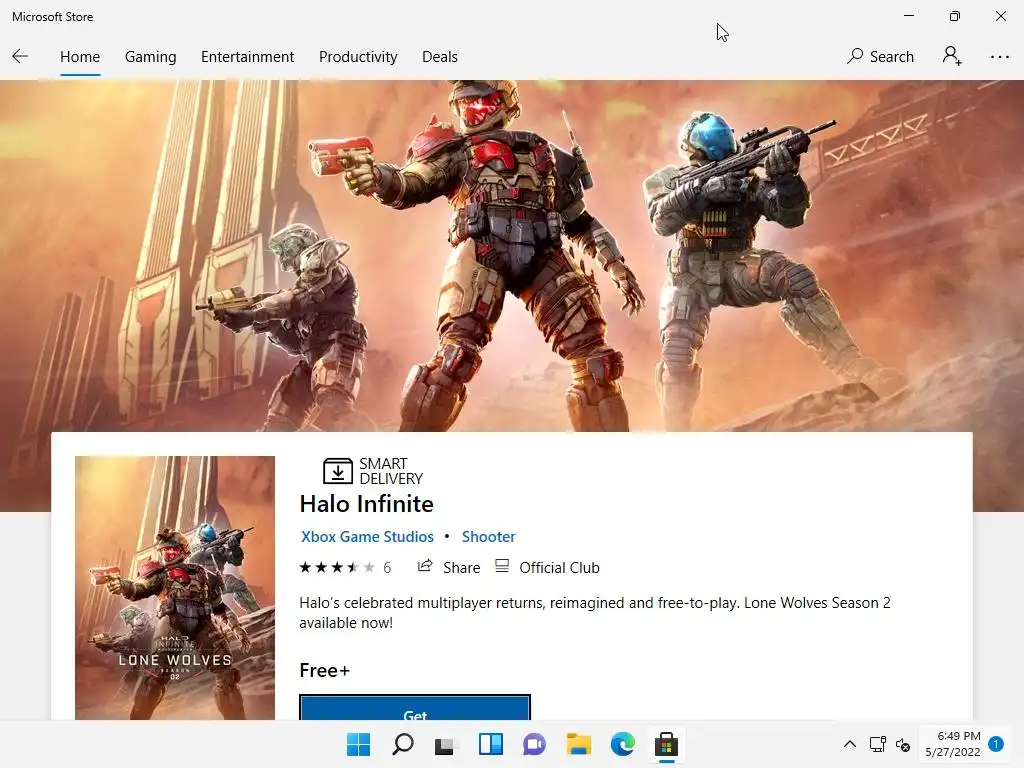The height and width of the screenshot is (768, 1024).
Task: Click the Free+ price label
Action: click(x=325, y=671)
